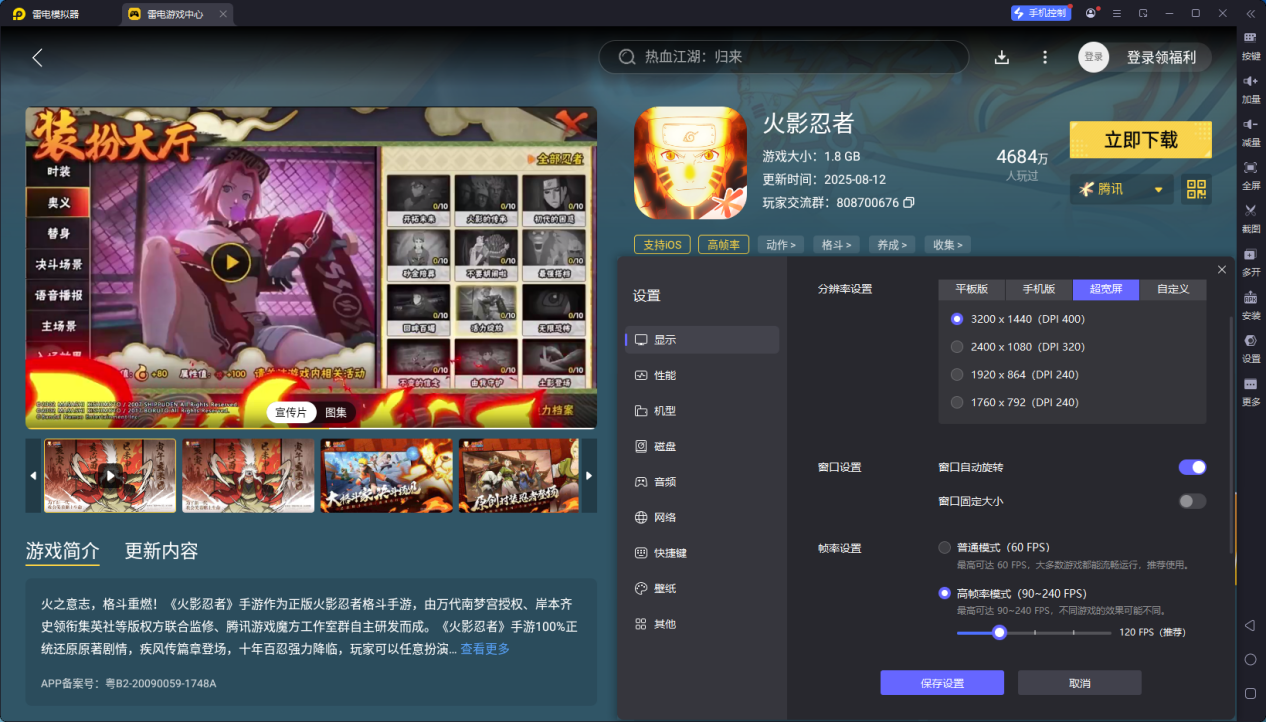Switch to the 平板版 resolution tab
The width and height of the screenshot is (1266, 722).
(972, 289)
